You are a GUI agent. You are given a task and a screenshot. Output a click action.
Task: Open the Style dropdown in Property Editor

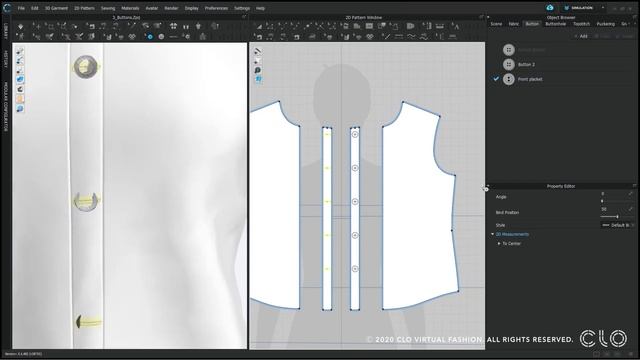click(x=618, y=225)
